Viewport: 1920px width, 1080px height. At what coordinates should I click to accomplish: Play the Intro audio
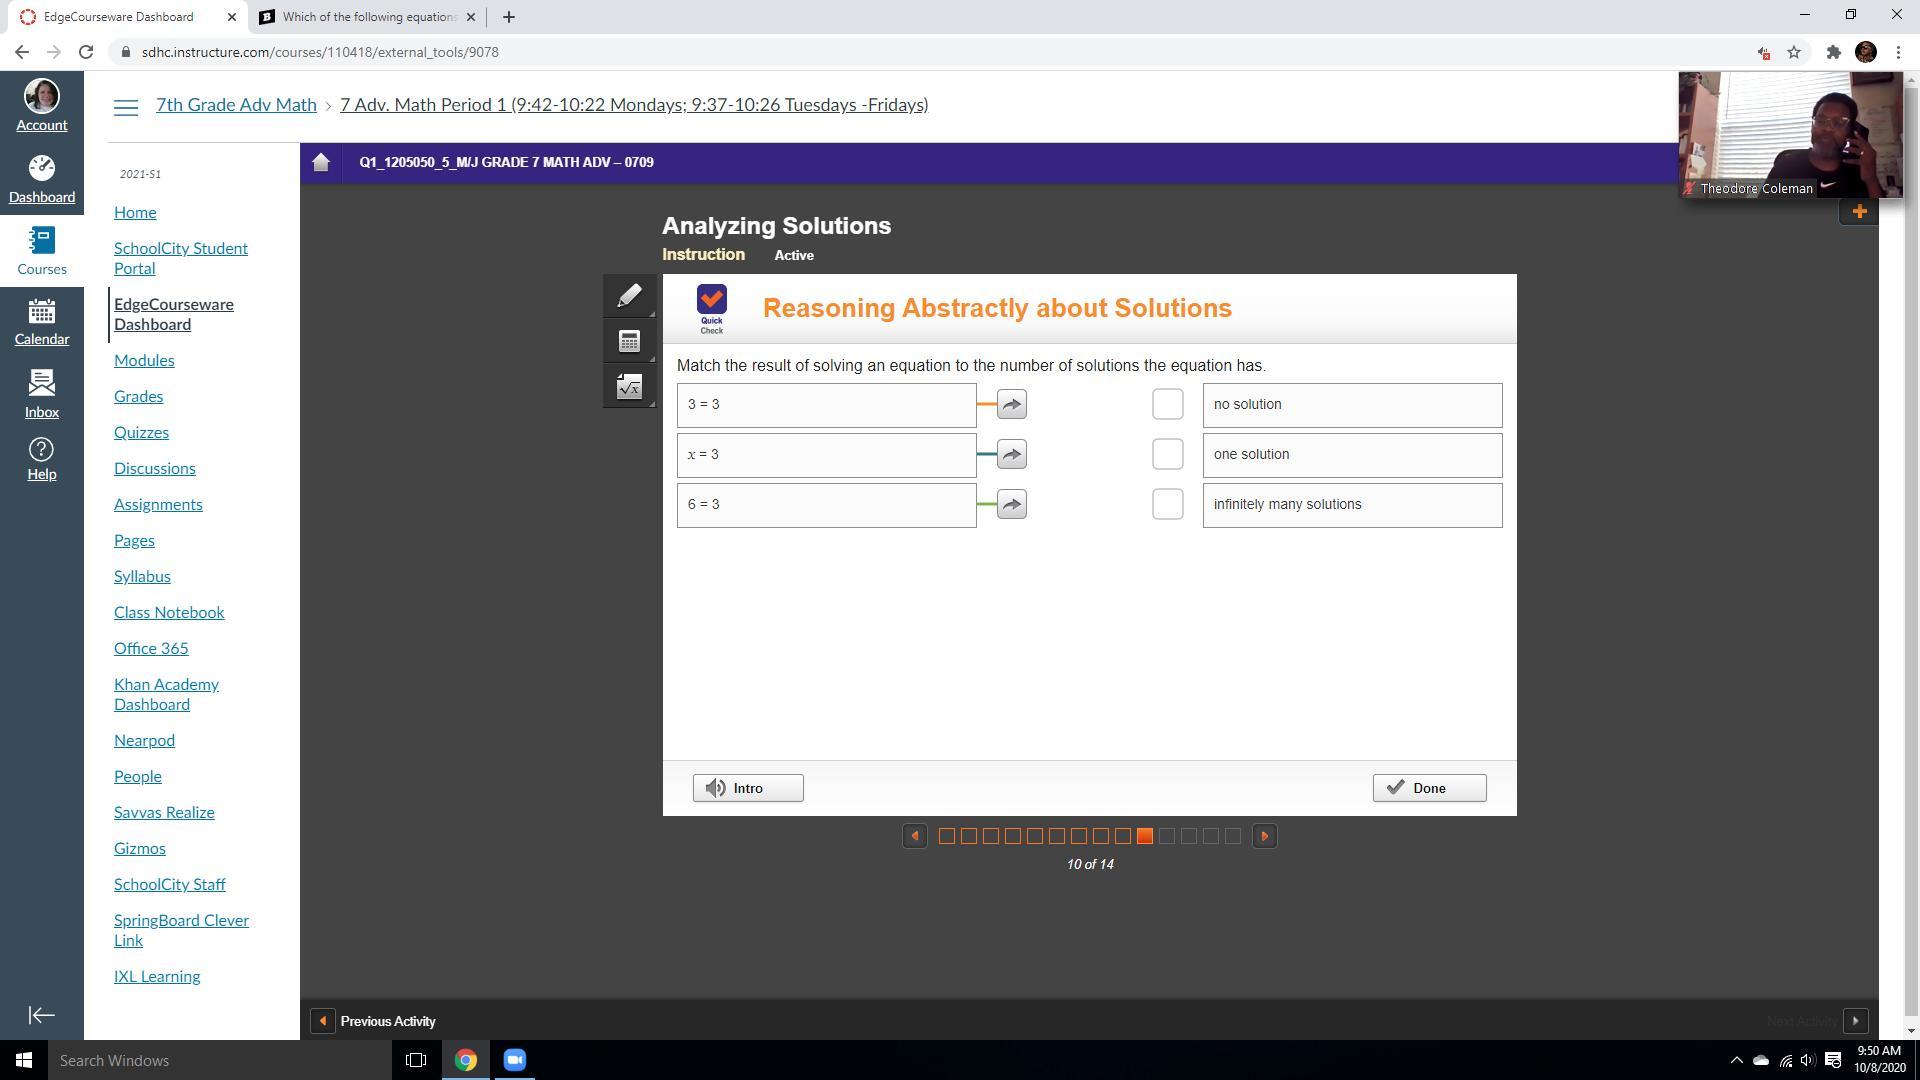point(748,788)
